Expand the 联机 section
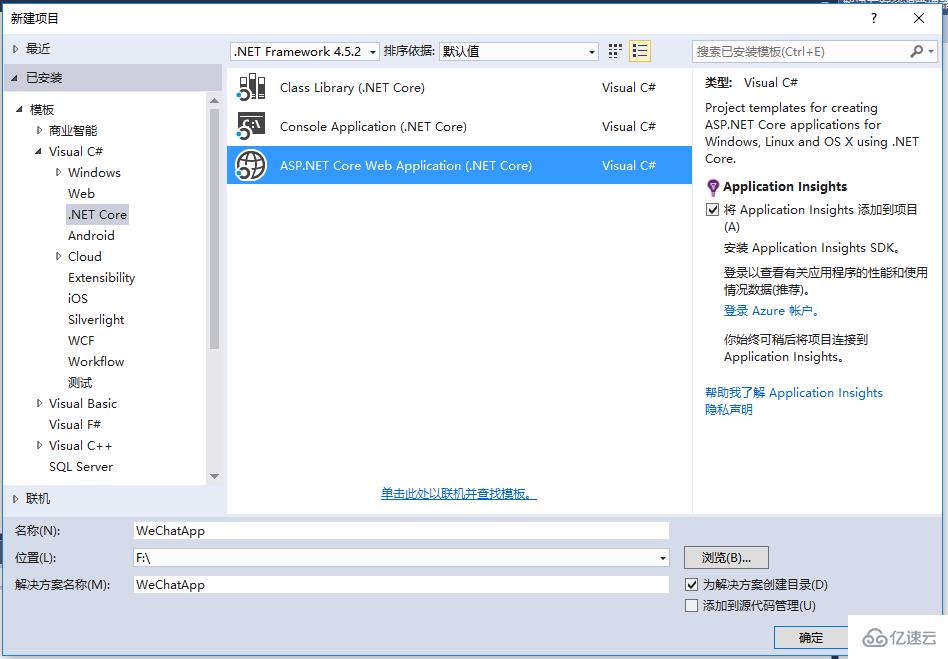 [x=16, y=499]
